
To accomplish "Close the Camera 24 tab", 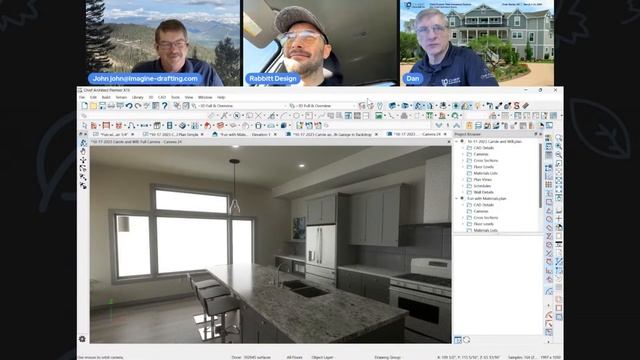I will click(445, 134).
